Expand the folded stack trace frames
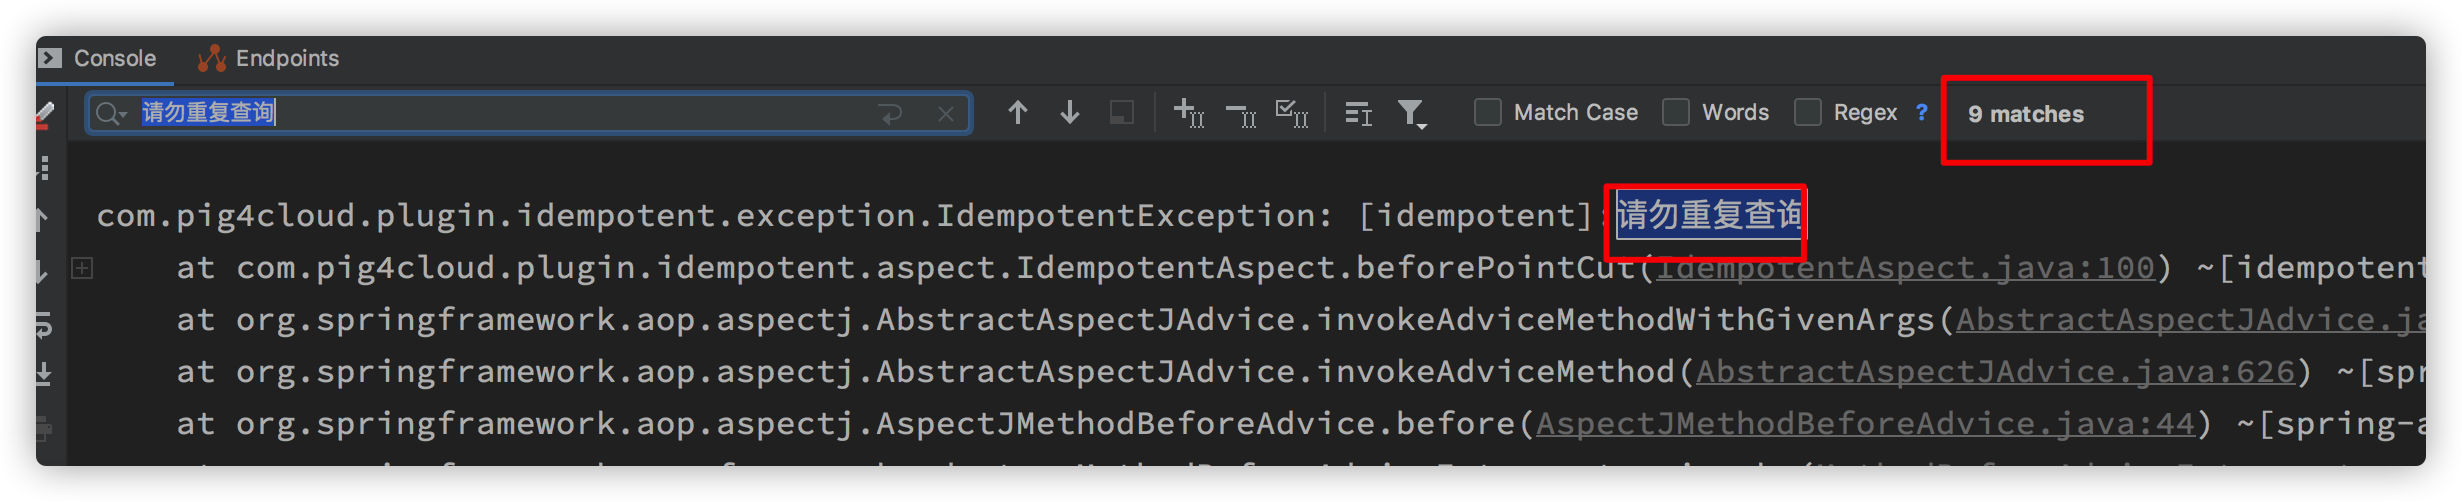 [82, 268]
